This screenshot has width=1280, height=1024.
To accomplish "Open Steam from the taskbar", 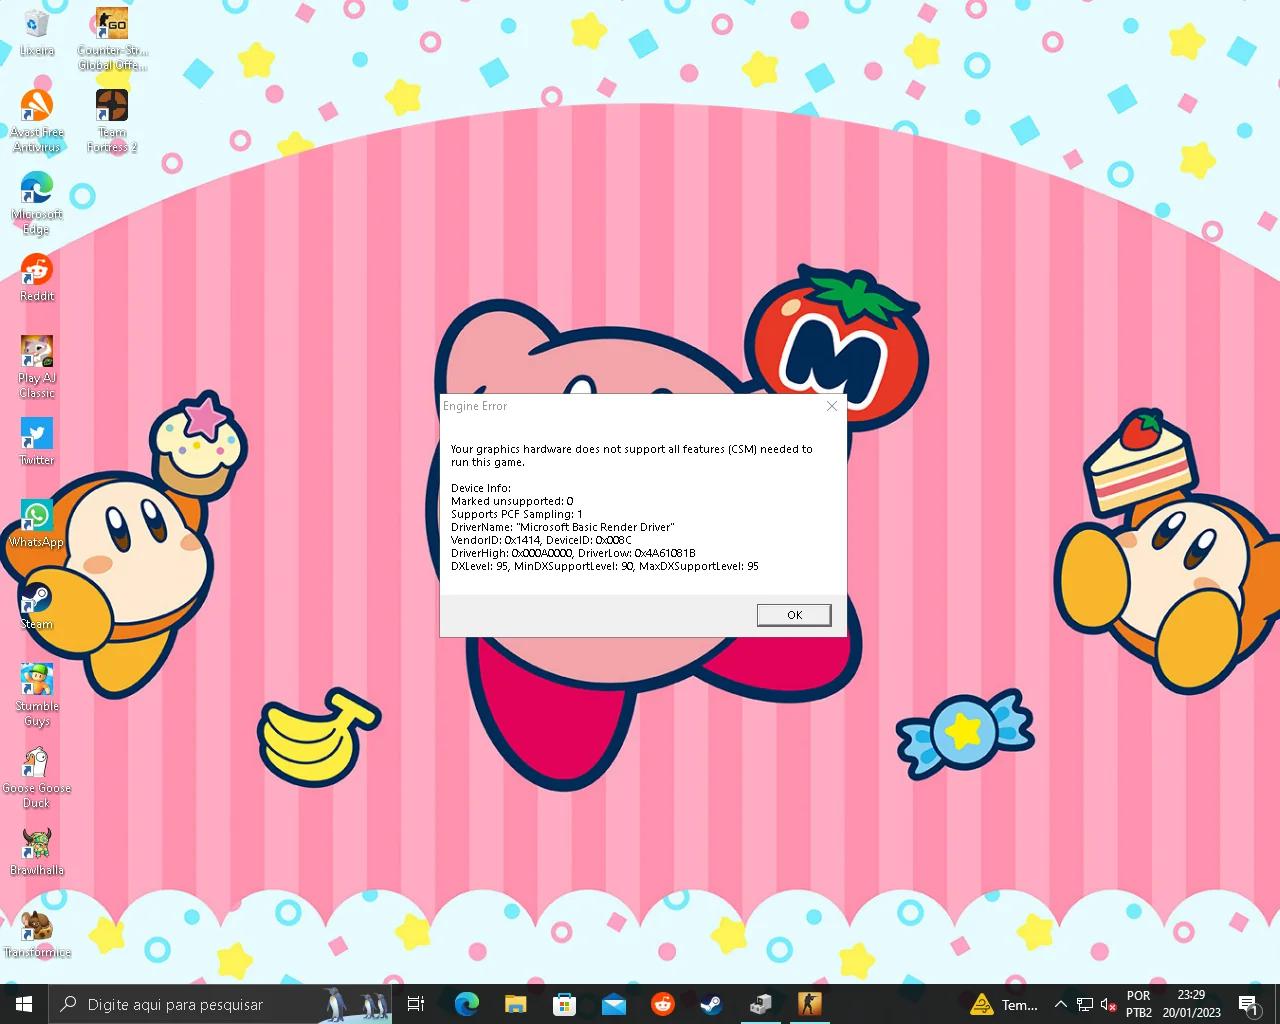I will coord(711,1004).
